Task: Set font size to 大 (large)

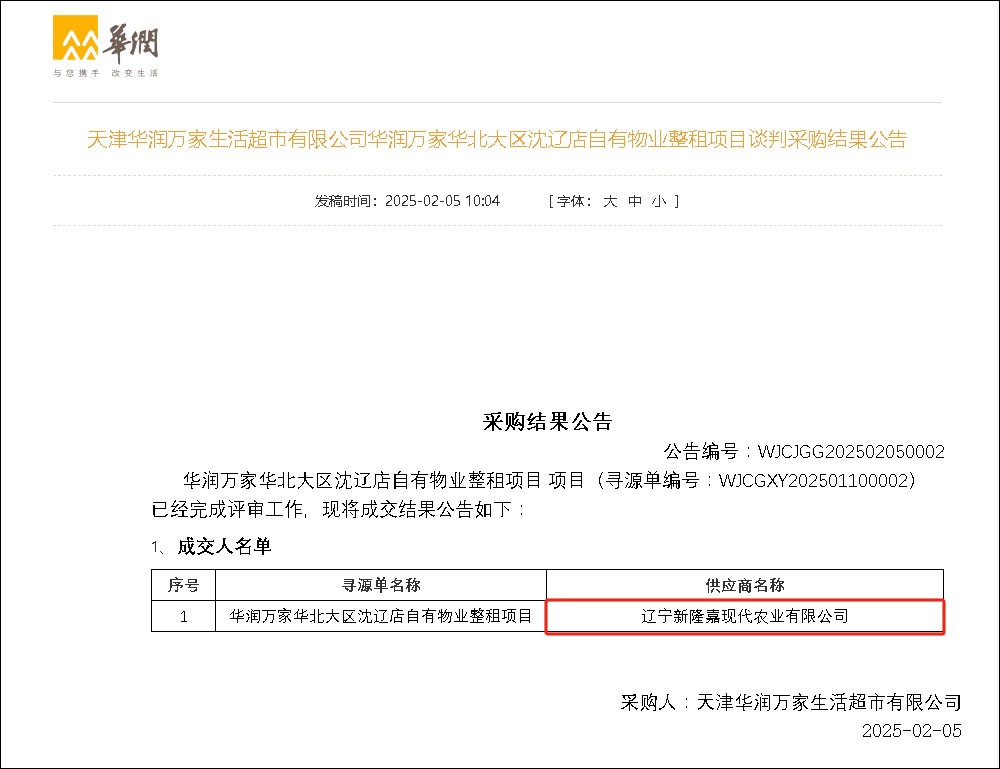Action: (609, 201)
